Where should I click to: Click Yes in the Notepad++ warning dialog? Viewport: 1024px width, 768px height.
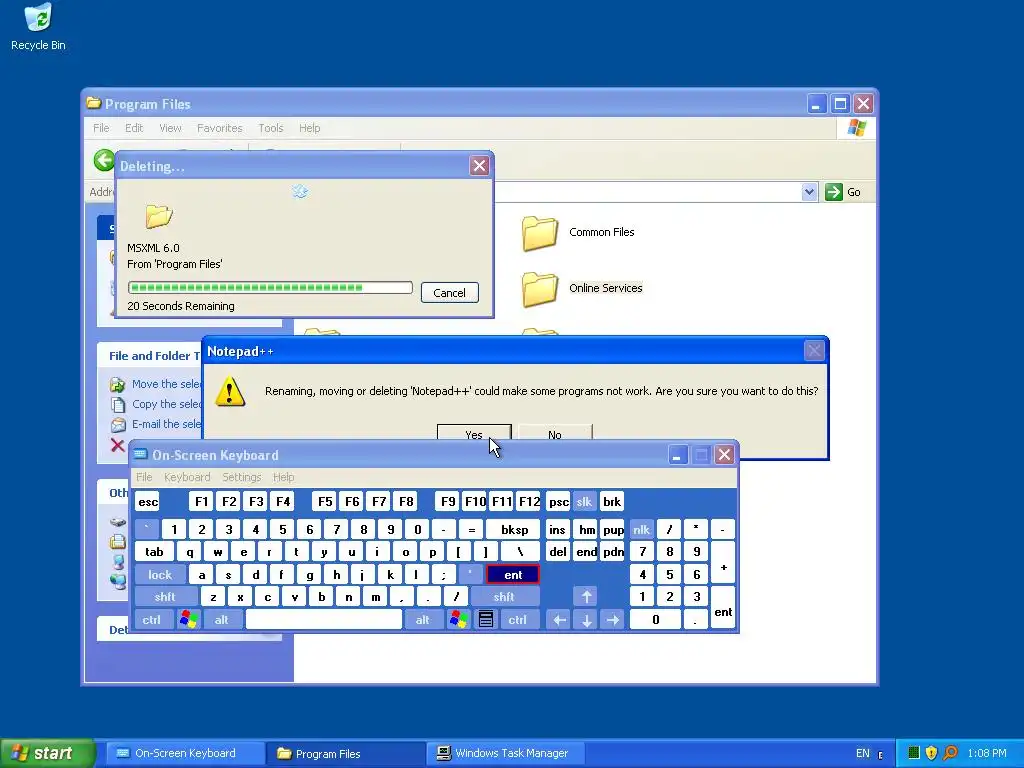474,432
